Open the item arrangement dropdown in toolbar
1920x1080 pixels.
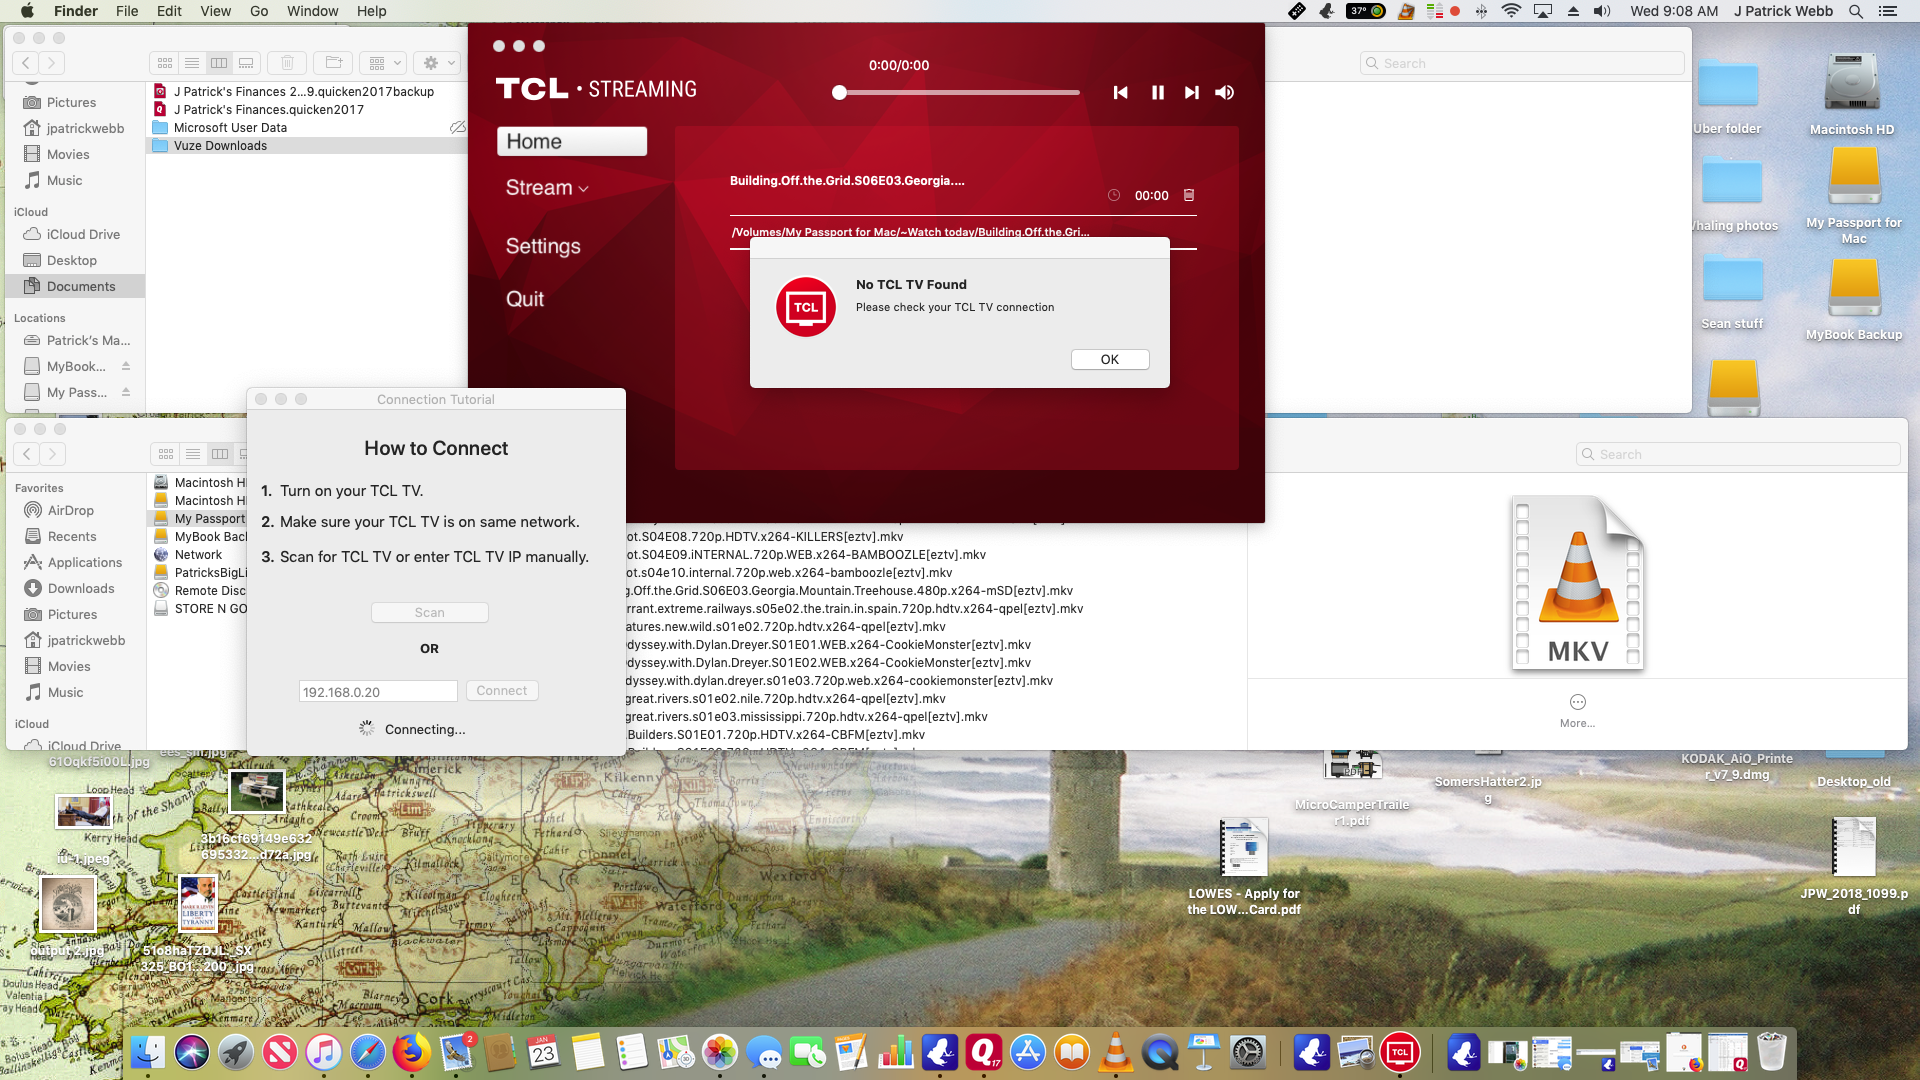384,63
